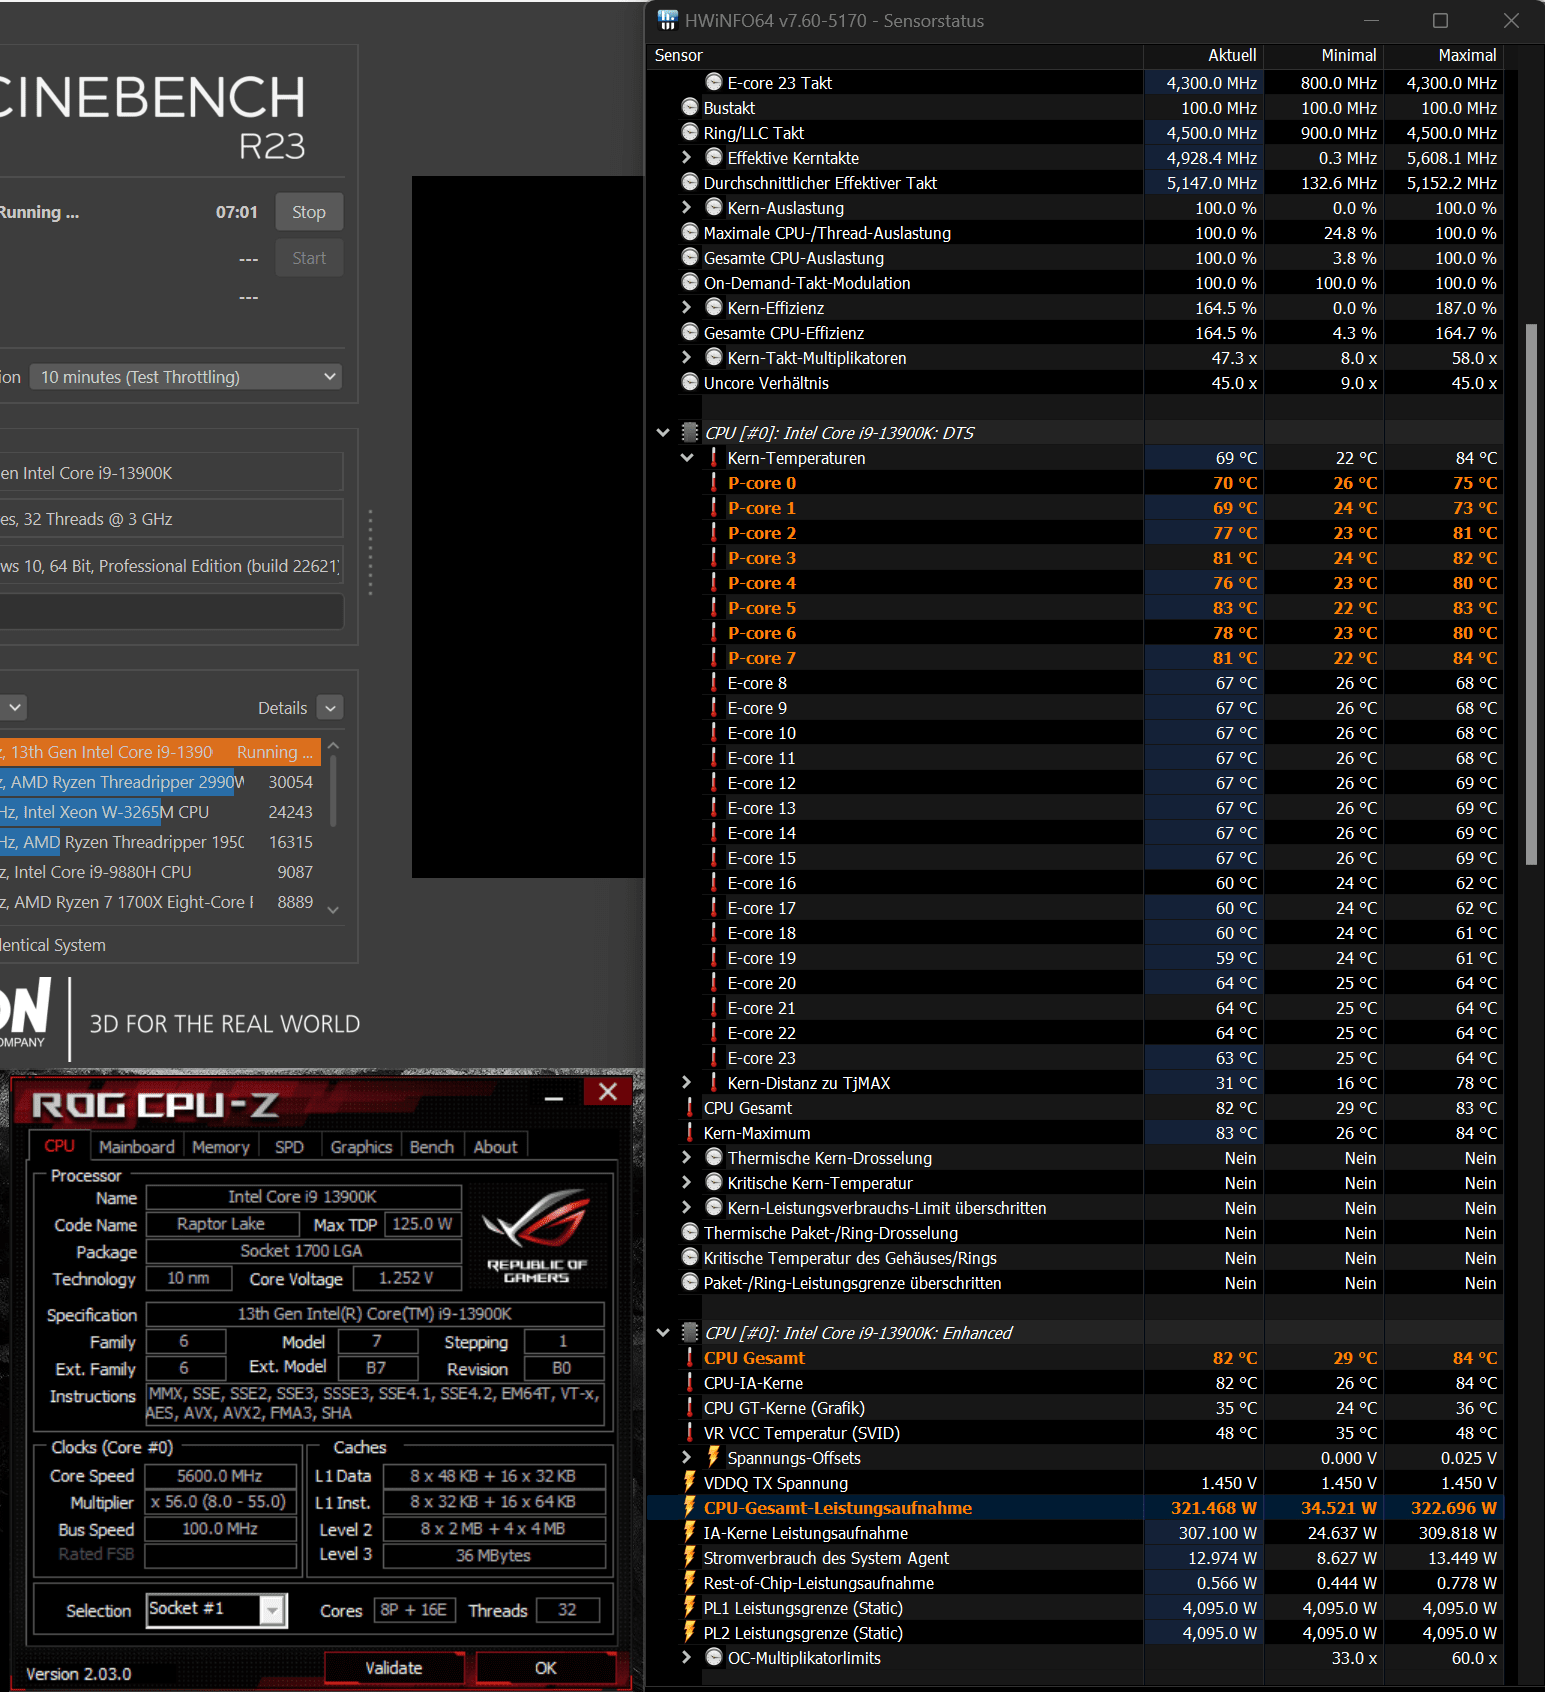Expand the Spannungs-Offsets group

[686, 1458]
